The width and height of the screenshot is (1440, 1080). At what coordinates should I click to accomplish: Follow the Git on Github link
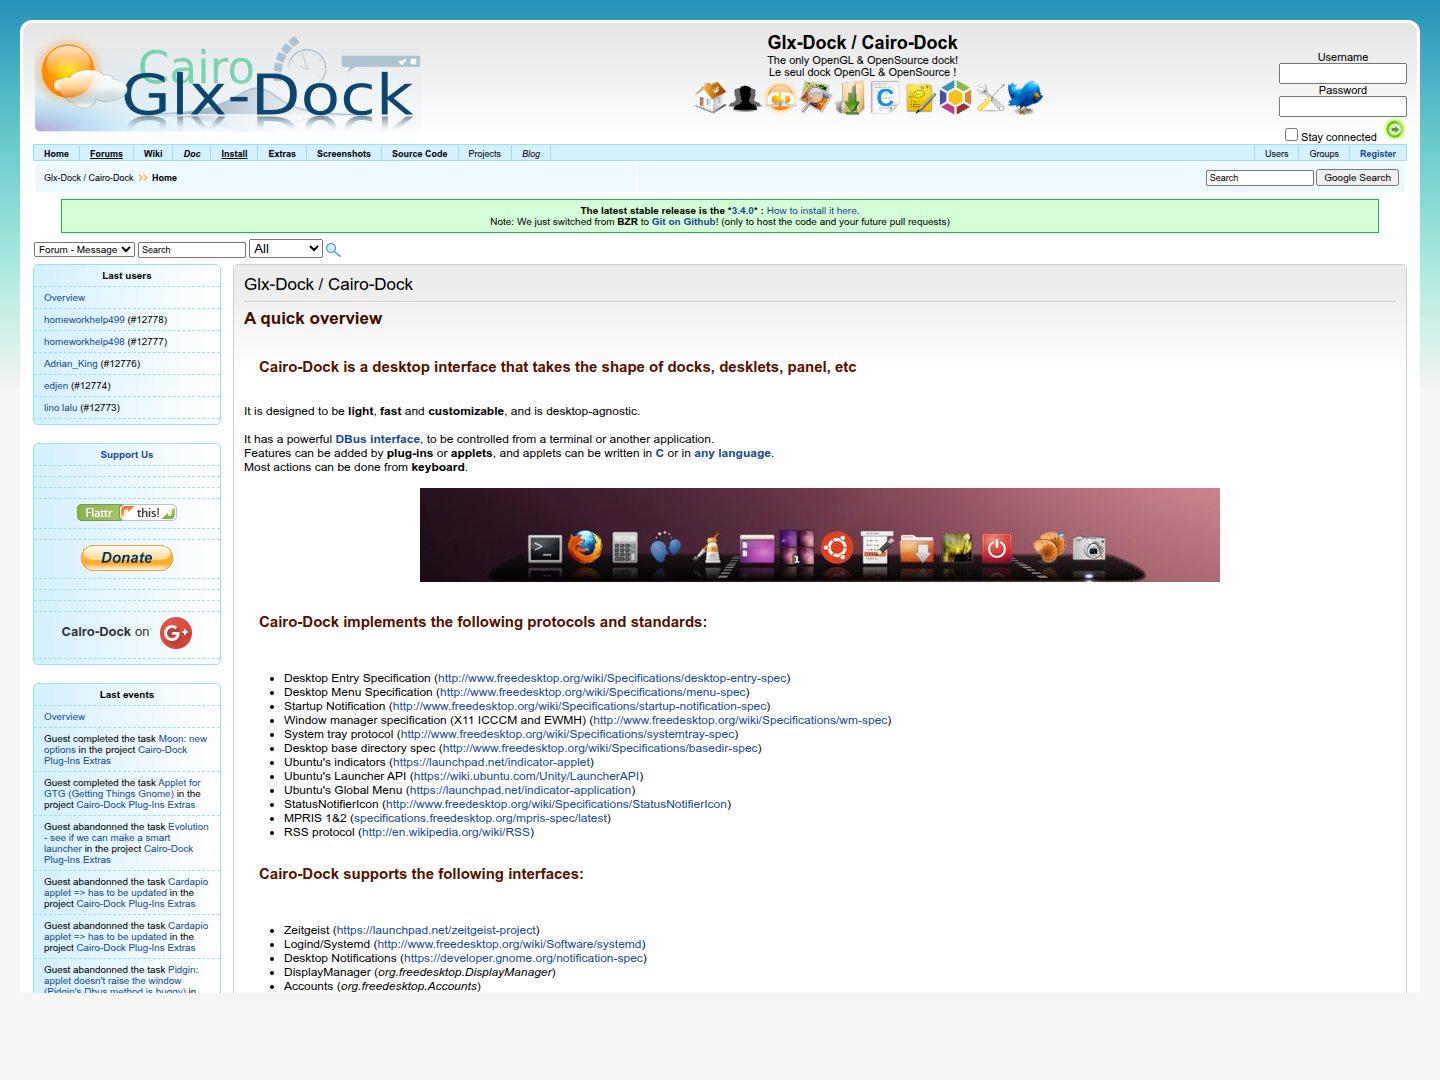tap(685, 222)
